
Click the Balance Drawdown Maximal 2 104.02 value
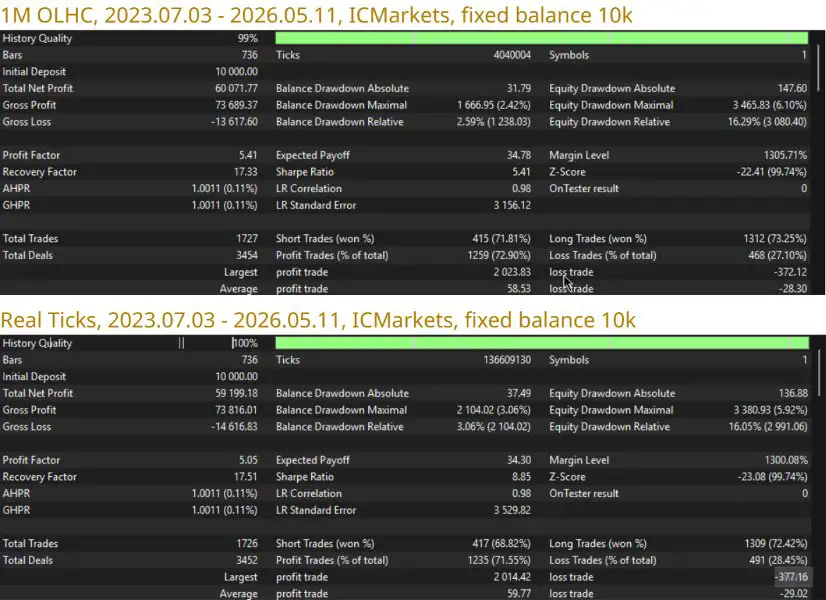[x=494, y=410]
